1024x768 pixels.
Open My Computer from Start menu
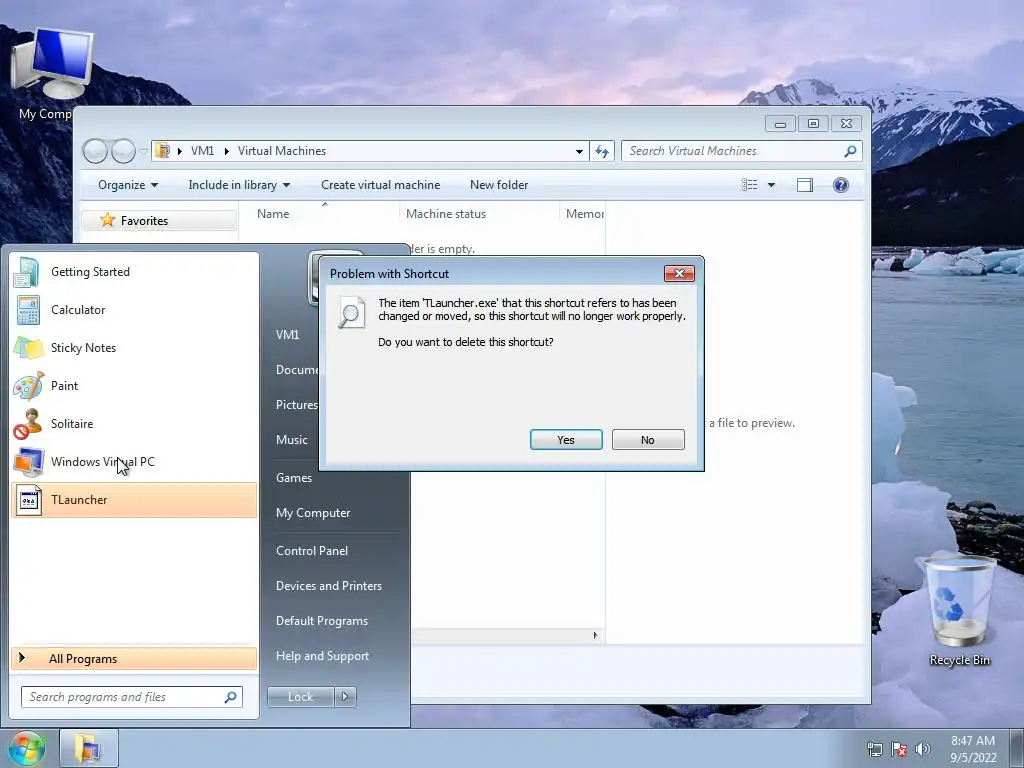click(x=313, y=513)
